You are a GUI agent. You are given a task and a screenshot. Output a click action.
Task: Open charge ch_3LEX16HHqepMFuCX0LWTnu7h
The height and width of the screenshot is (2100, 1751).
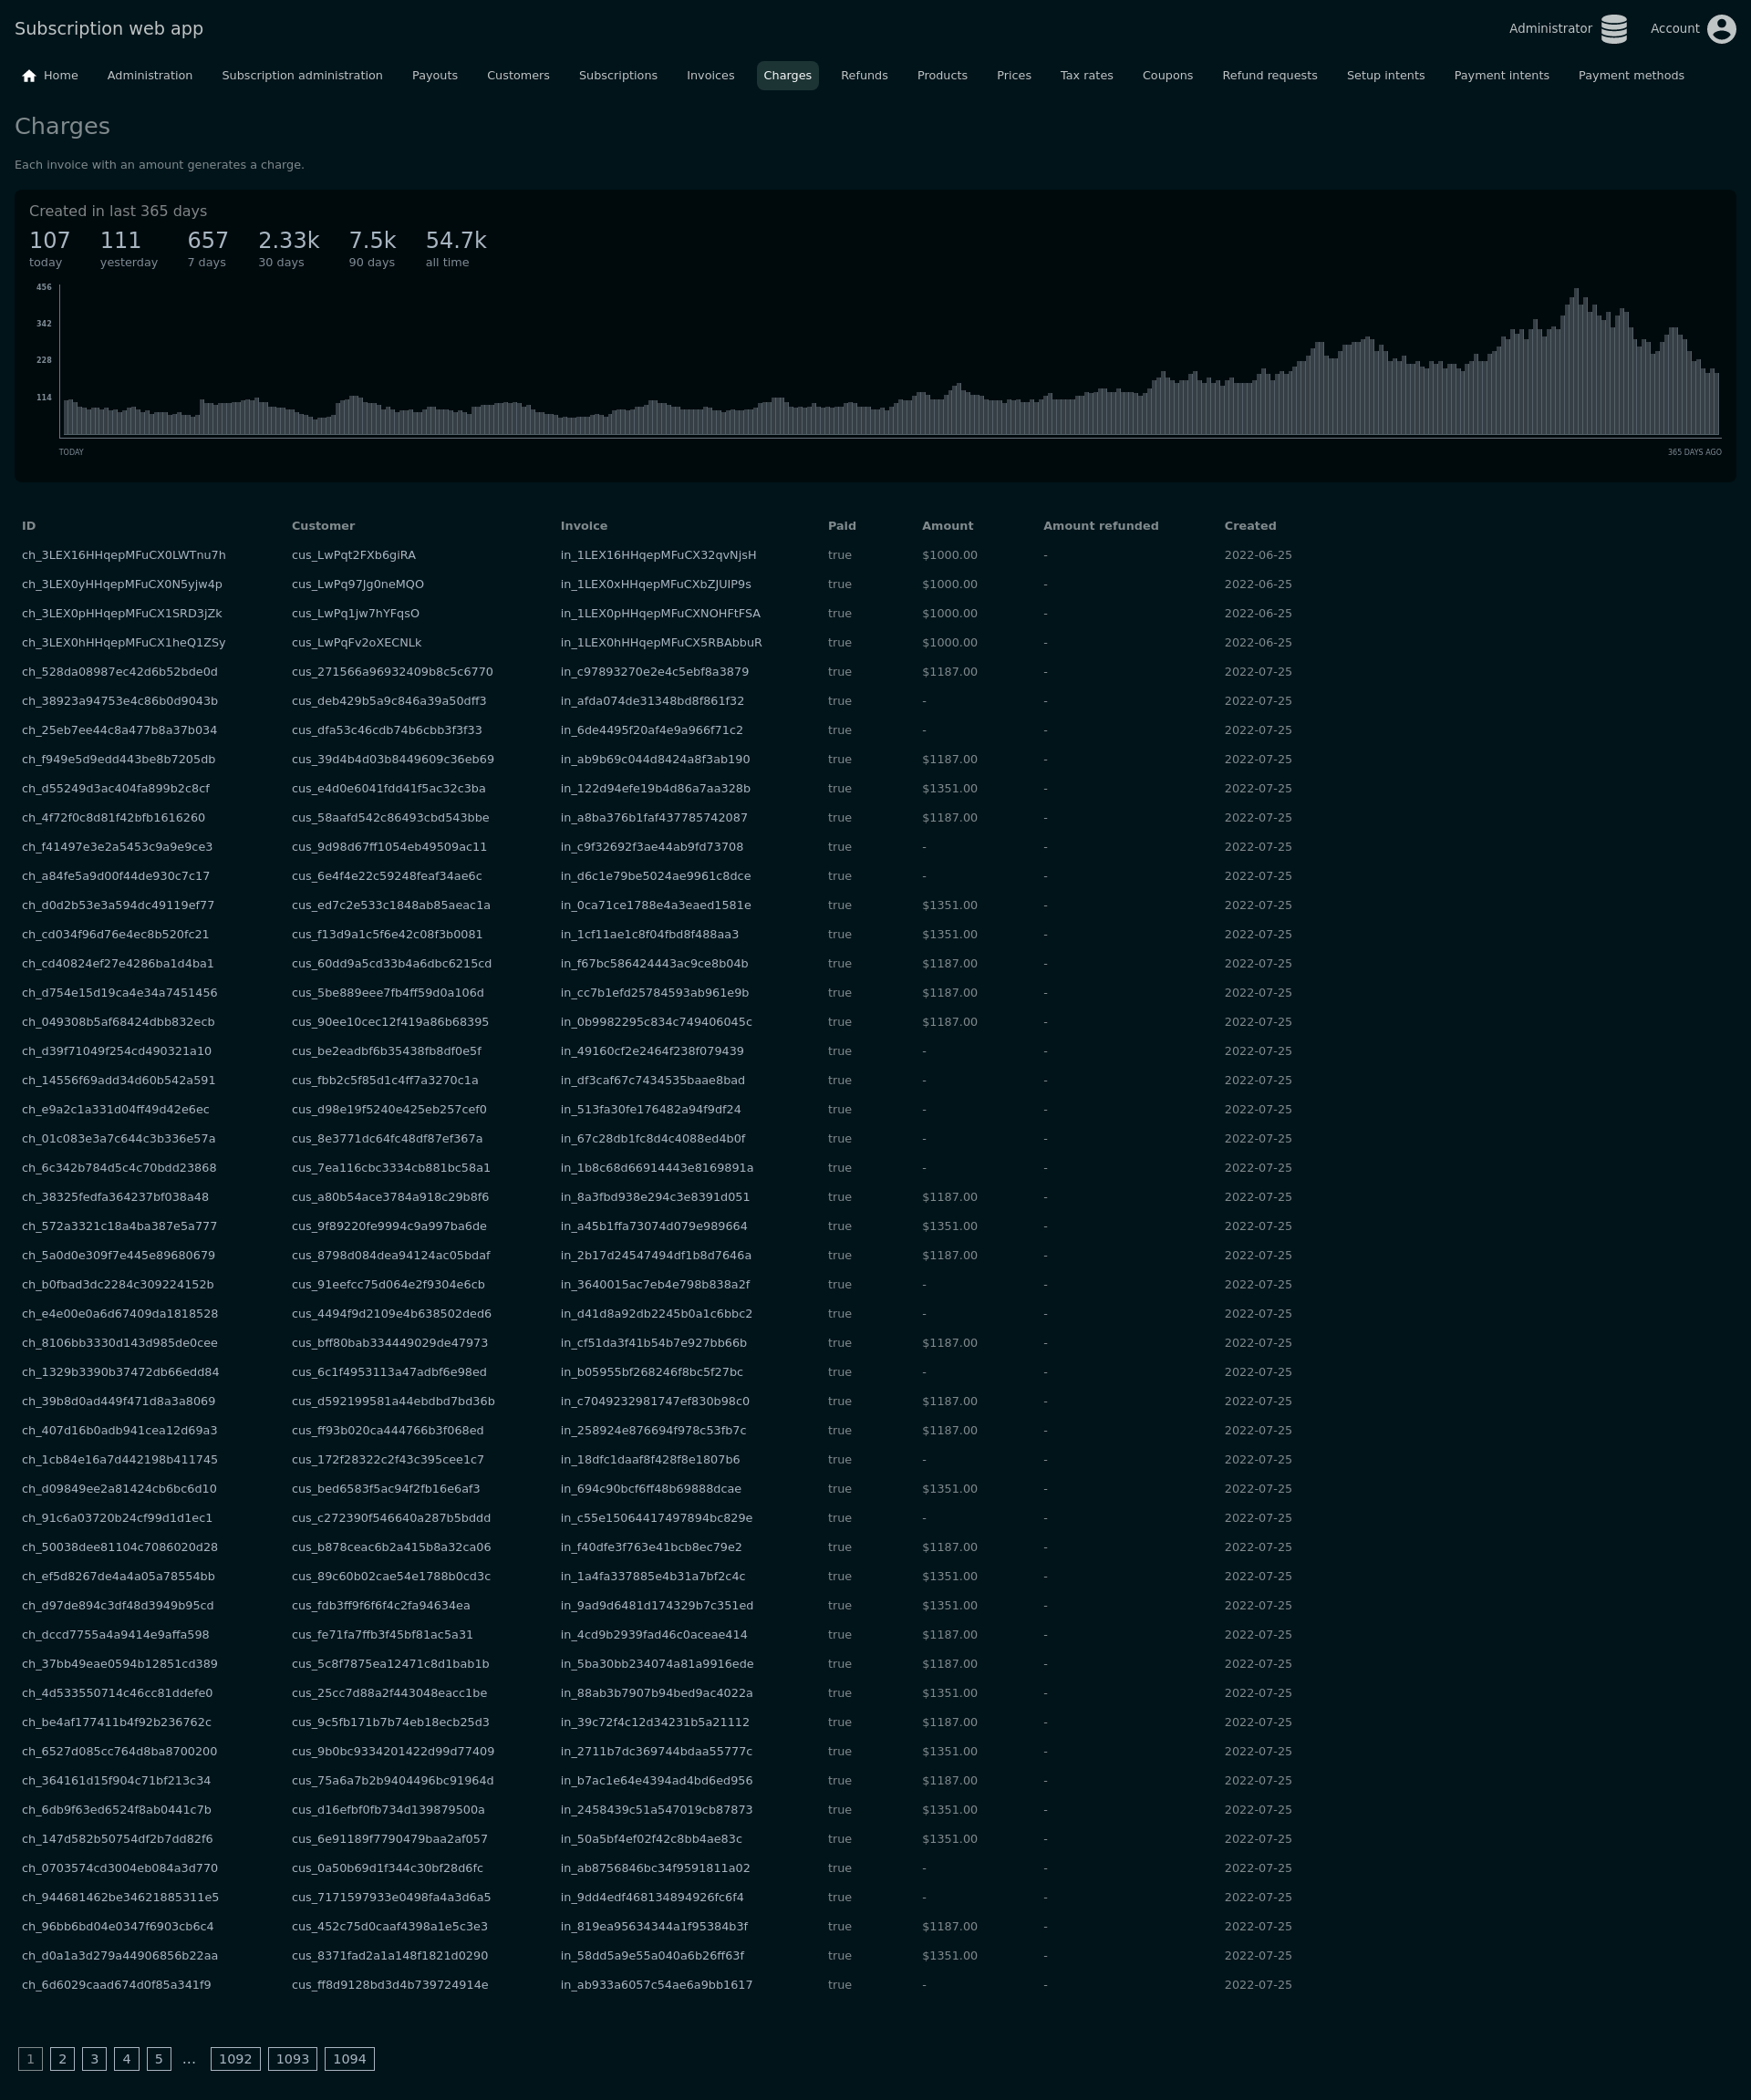click(x=124, y=555)
